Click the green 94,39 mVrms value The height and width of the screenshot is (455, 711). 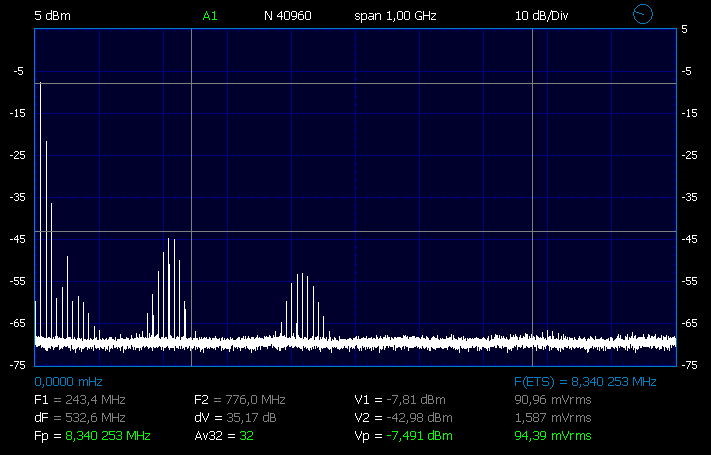(552, 436)
